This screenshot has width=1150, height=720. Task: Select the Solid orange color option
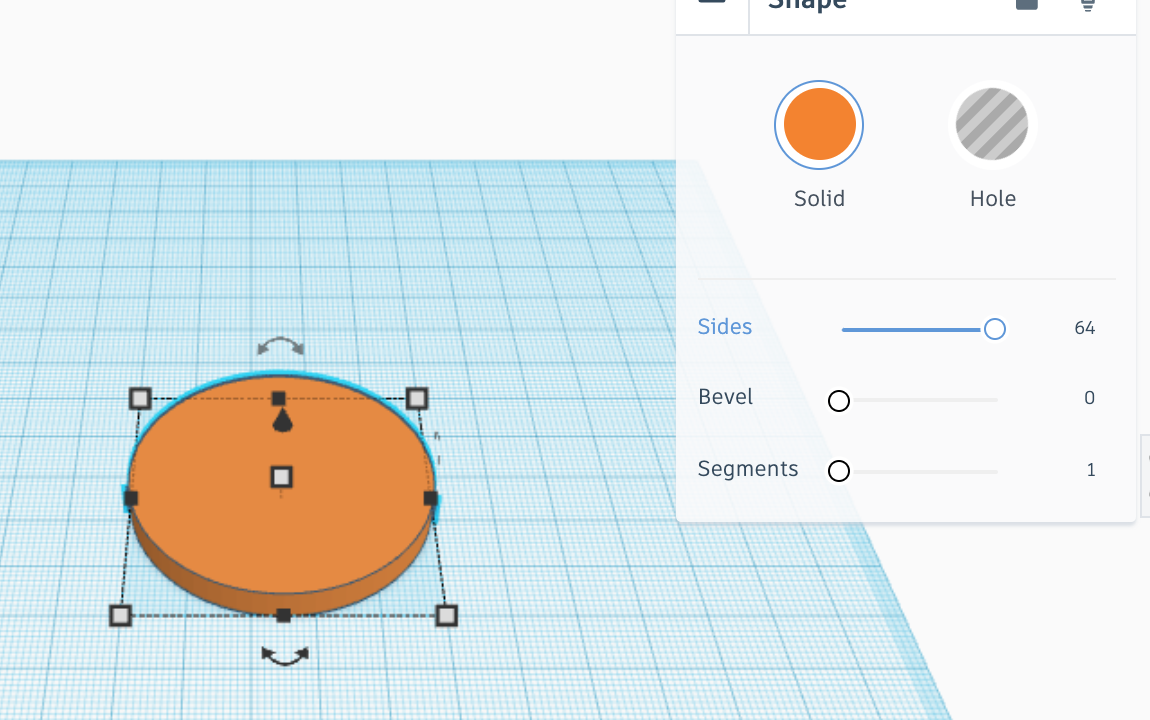[x=818, y=125]
